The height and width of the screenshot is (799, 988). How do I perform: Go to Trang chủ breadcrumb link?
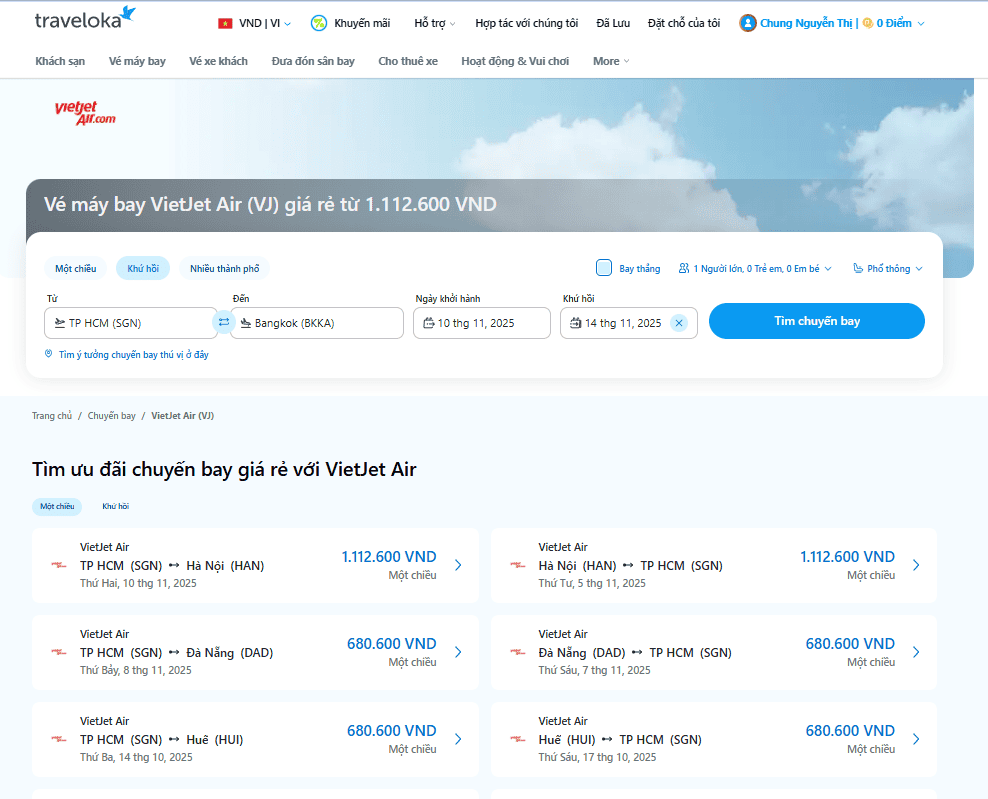(x=51, y=415)
